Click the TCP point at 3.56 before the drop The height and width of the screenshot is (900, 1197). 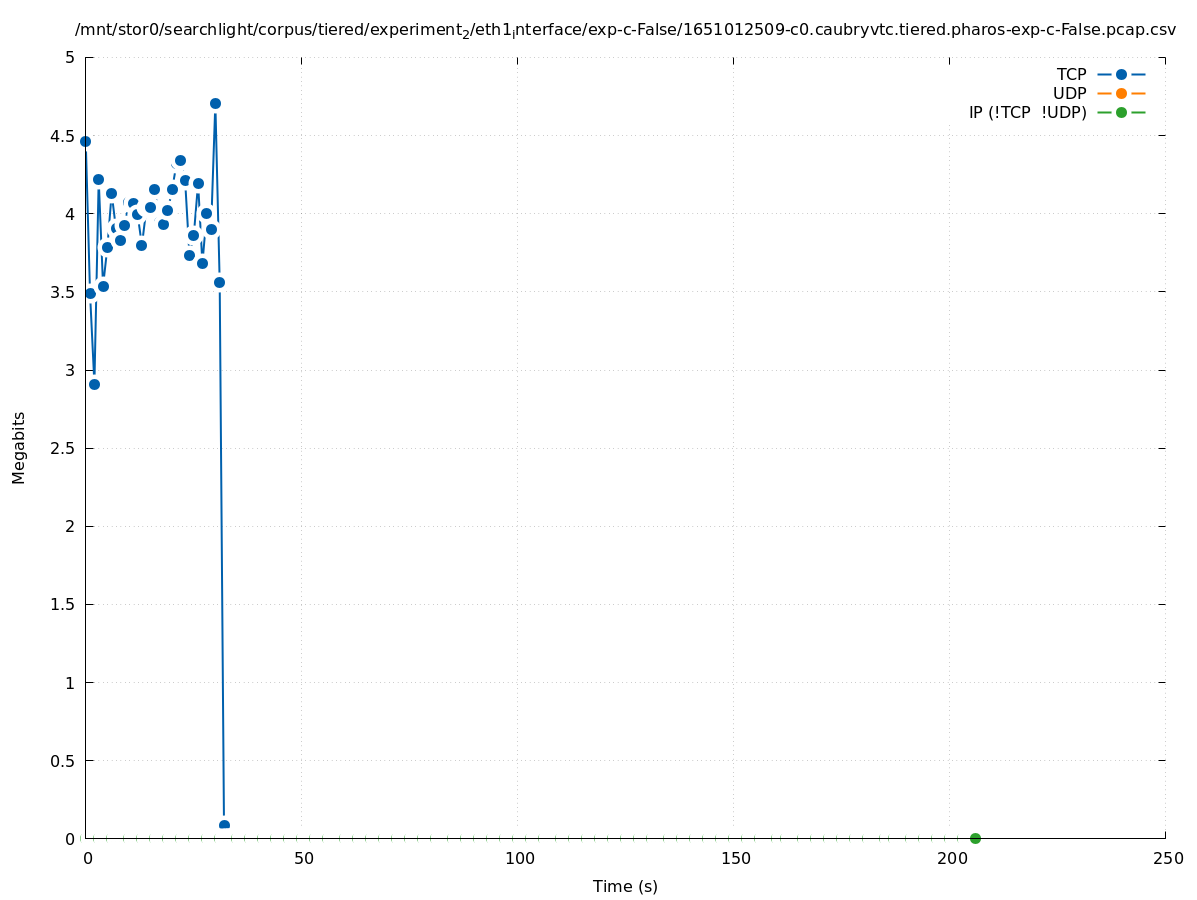click(219, 282)
